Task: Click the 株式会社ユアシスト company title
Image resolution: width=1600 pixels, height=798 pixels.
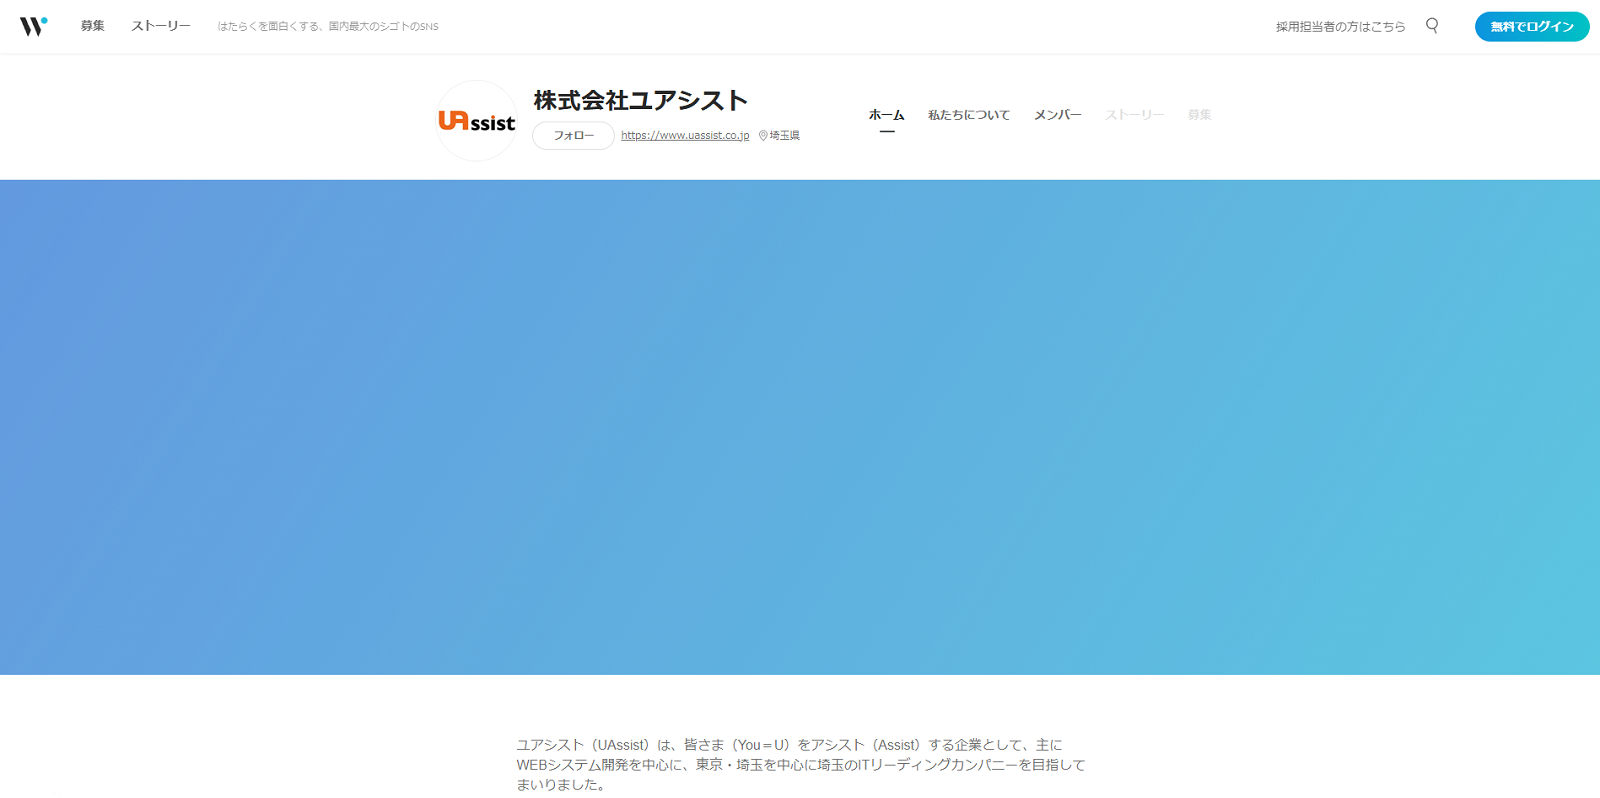Action: (641, 101)
